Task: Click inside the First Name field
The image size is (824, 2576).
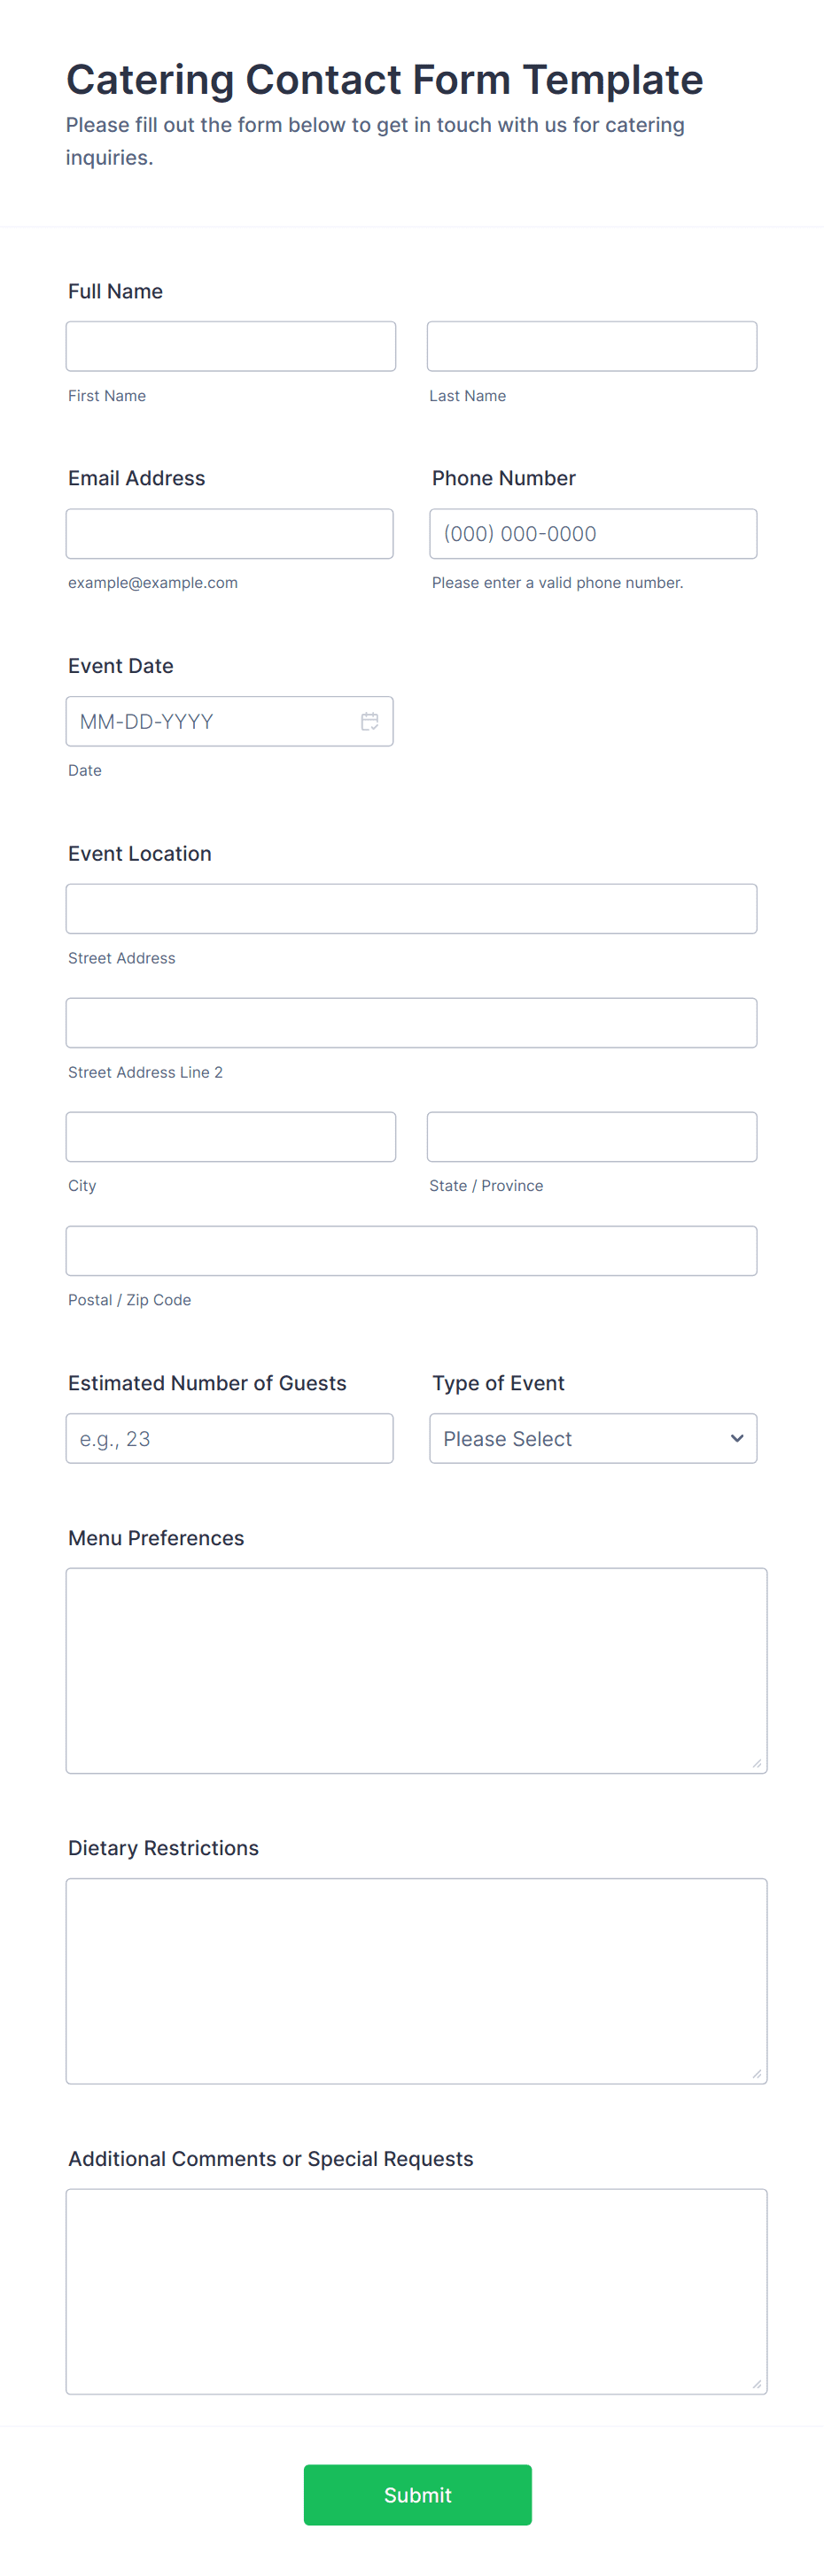Action: tap(230, 345)
